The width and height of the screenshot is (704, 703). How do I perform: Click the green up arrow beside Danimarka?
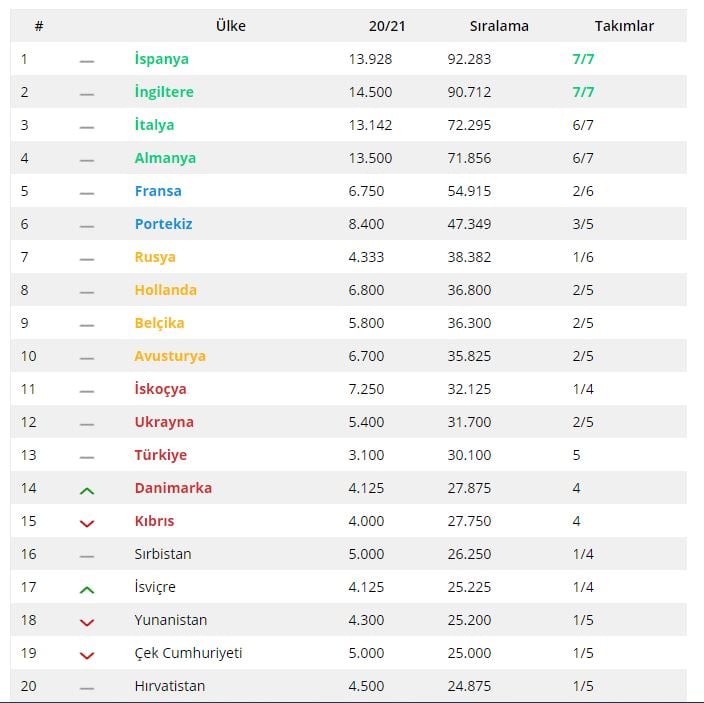click(87, 491)
